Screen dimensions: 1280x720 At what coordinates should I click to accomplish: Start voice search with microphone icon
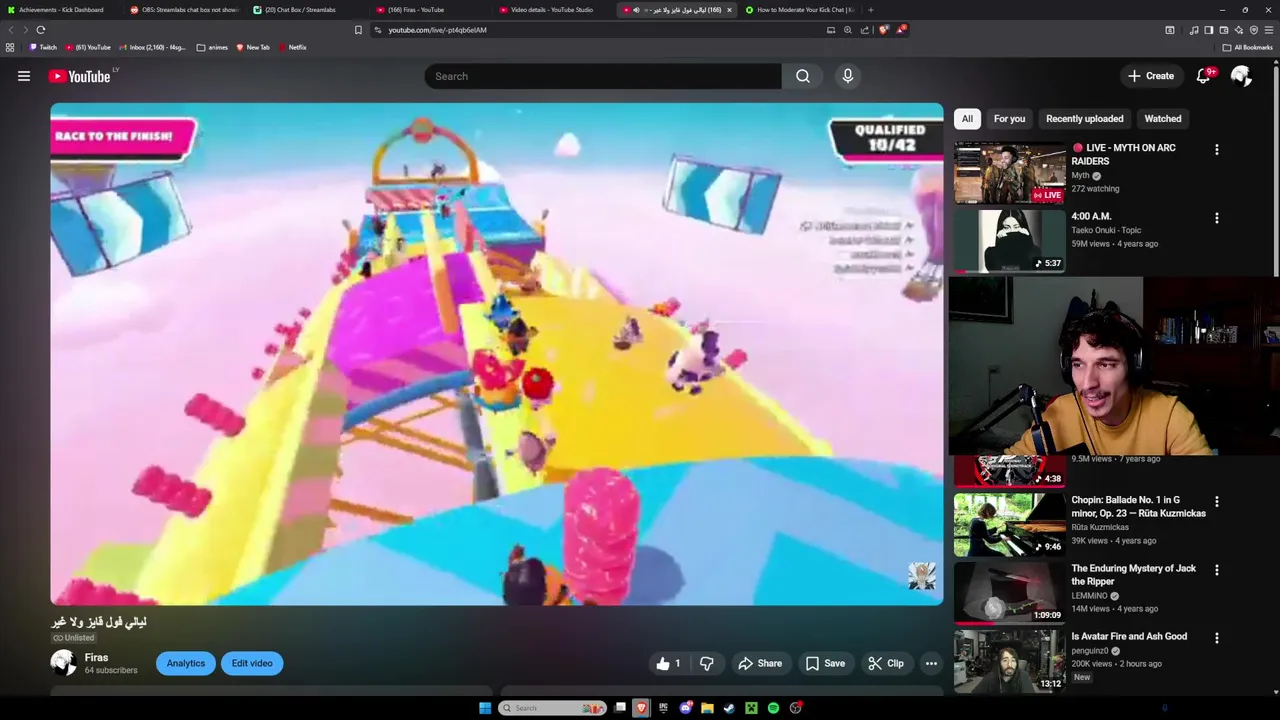pos(848,76)
